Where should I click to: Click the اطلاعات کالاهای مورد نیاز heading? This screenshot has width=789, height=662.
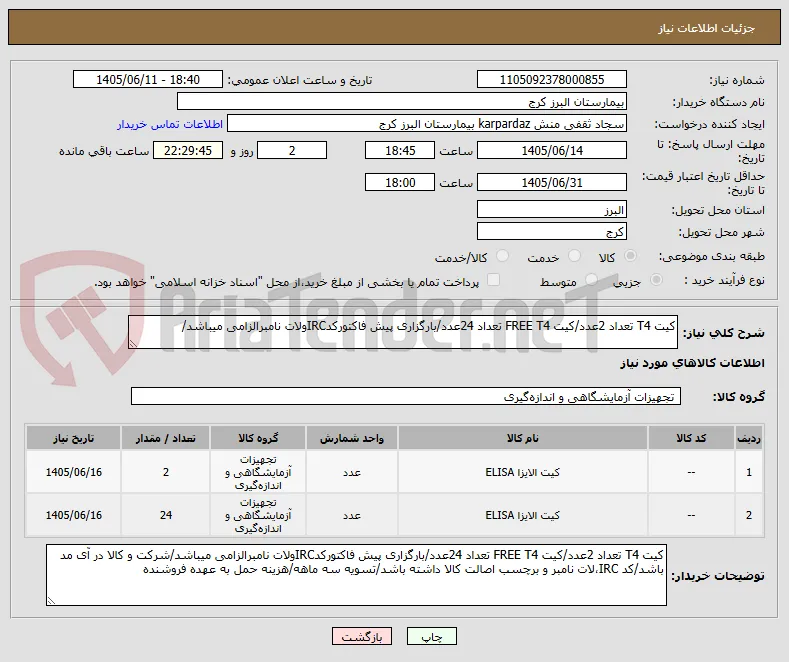pyautogui.click(x=692, y=363)
